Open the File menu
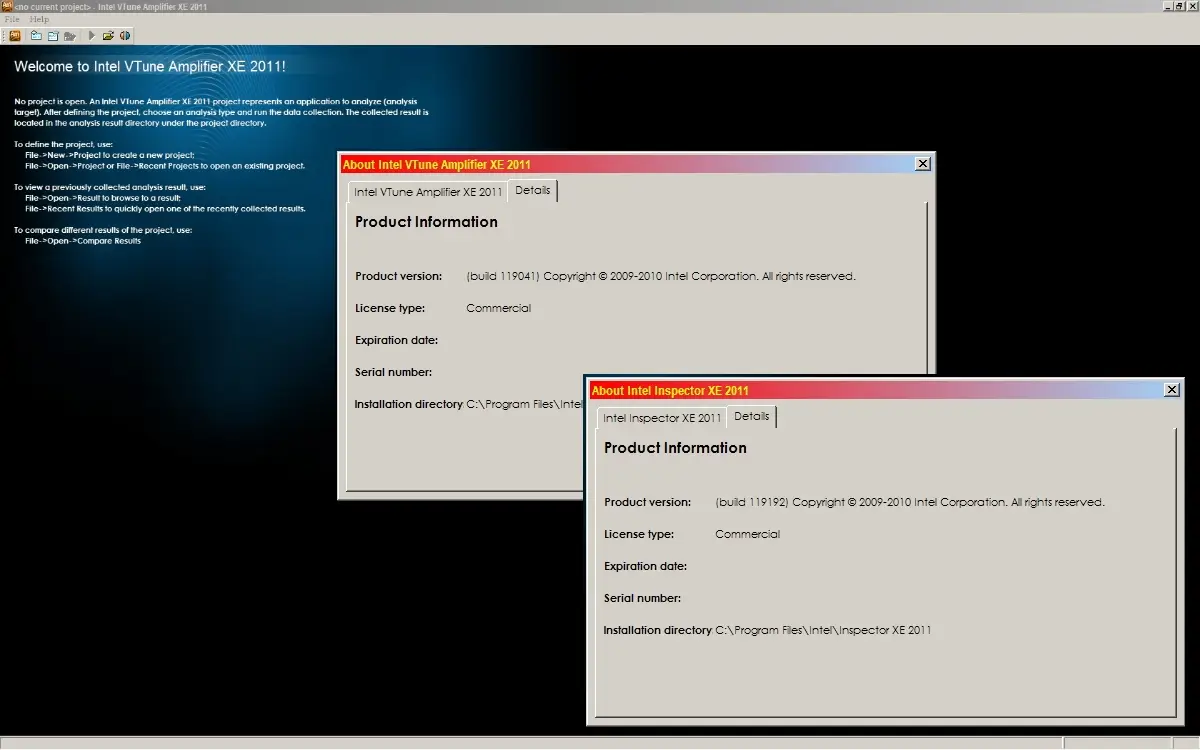 point(12,19)
